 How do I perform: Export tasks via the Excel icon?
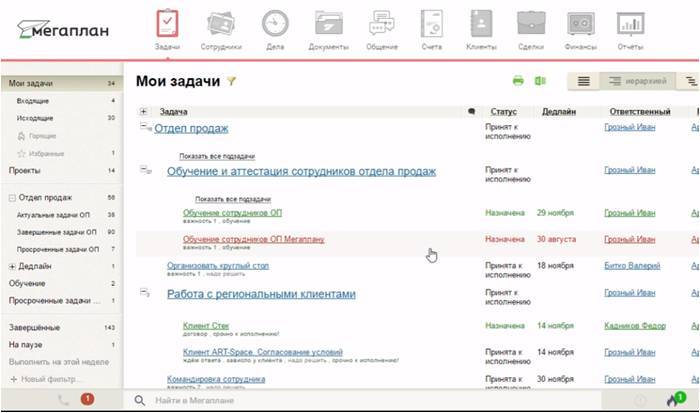click(540, 81)
